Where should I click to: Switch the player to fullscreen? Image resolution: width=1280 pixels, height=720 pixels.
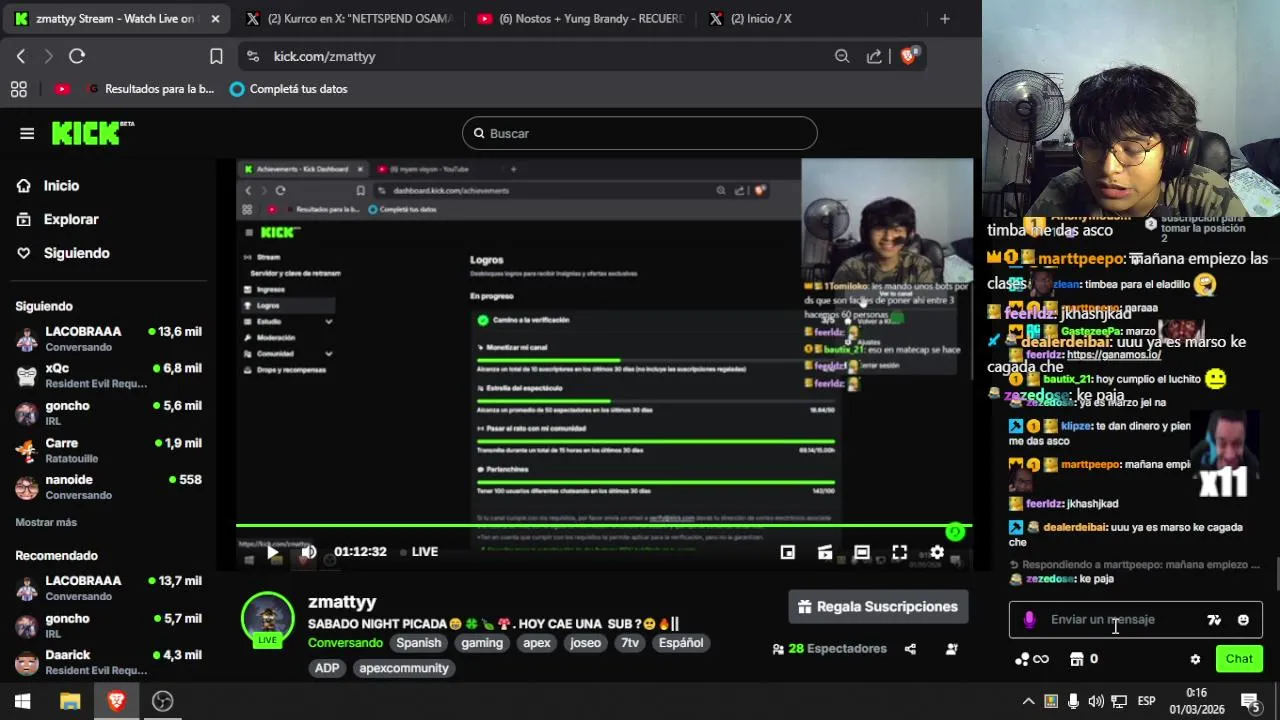click(x=900, y=552)
